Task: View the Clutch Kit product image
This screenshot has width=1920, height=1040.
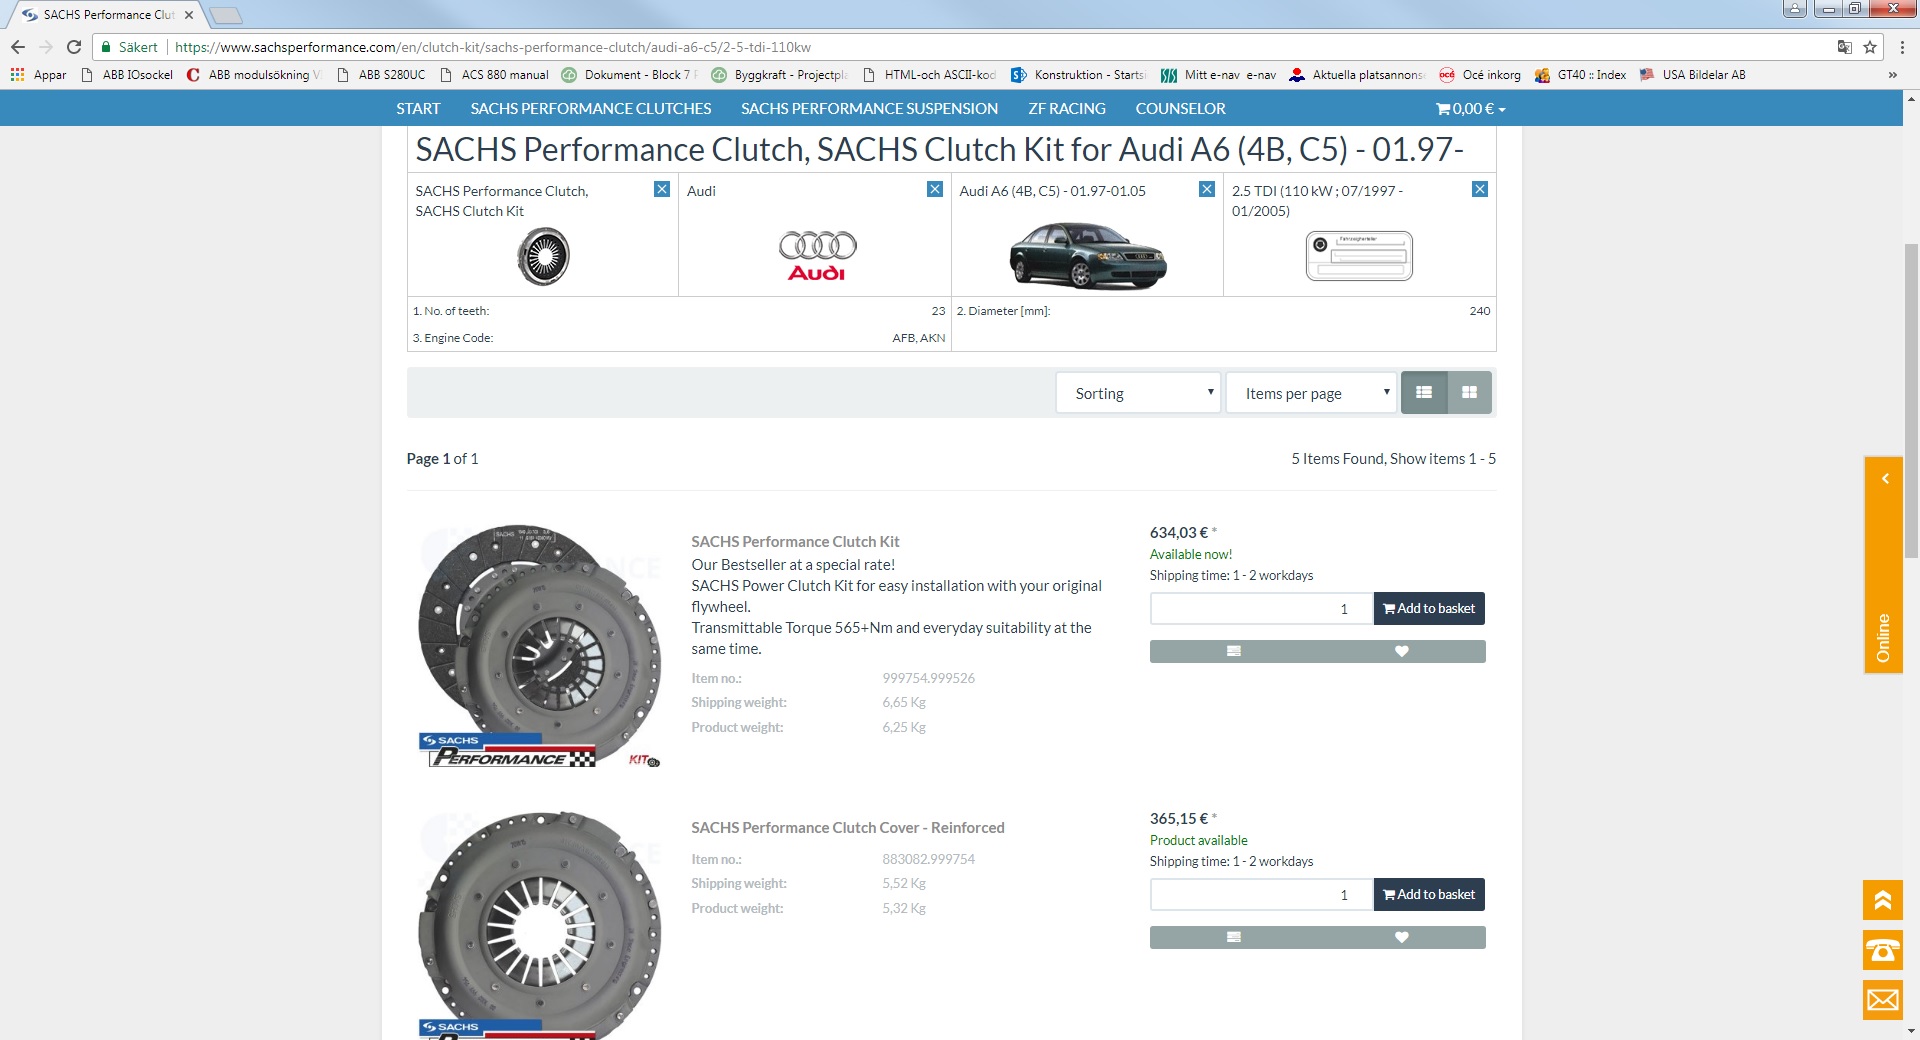Action: click(540, 646)
